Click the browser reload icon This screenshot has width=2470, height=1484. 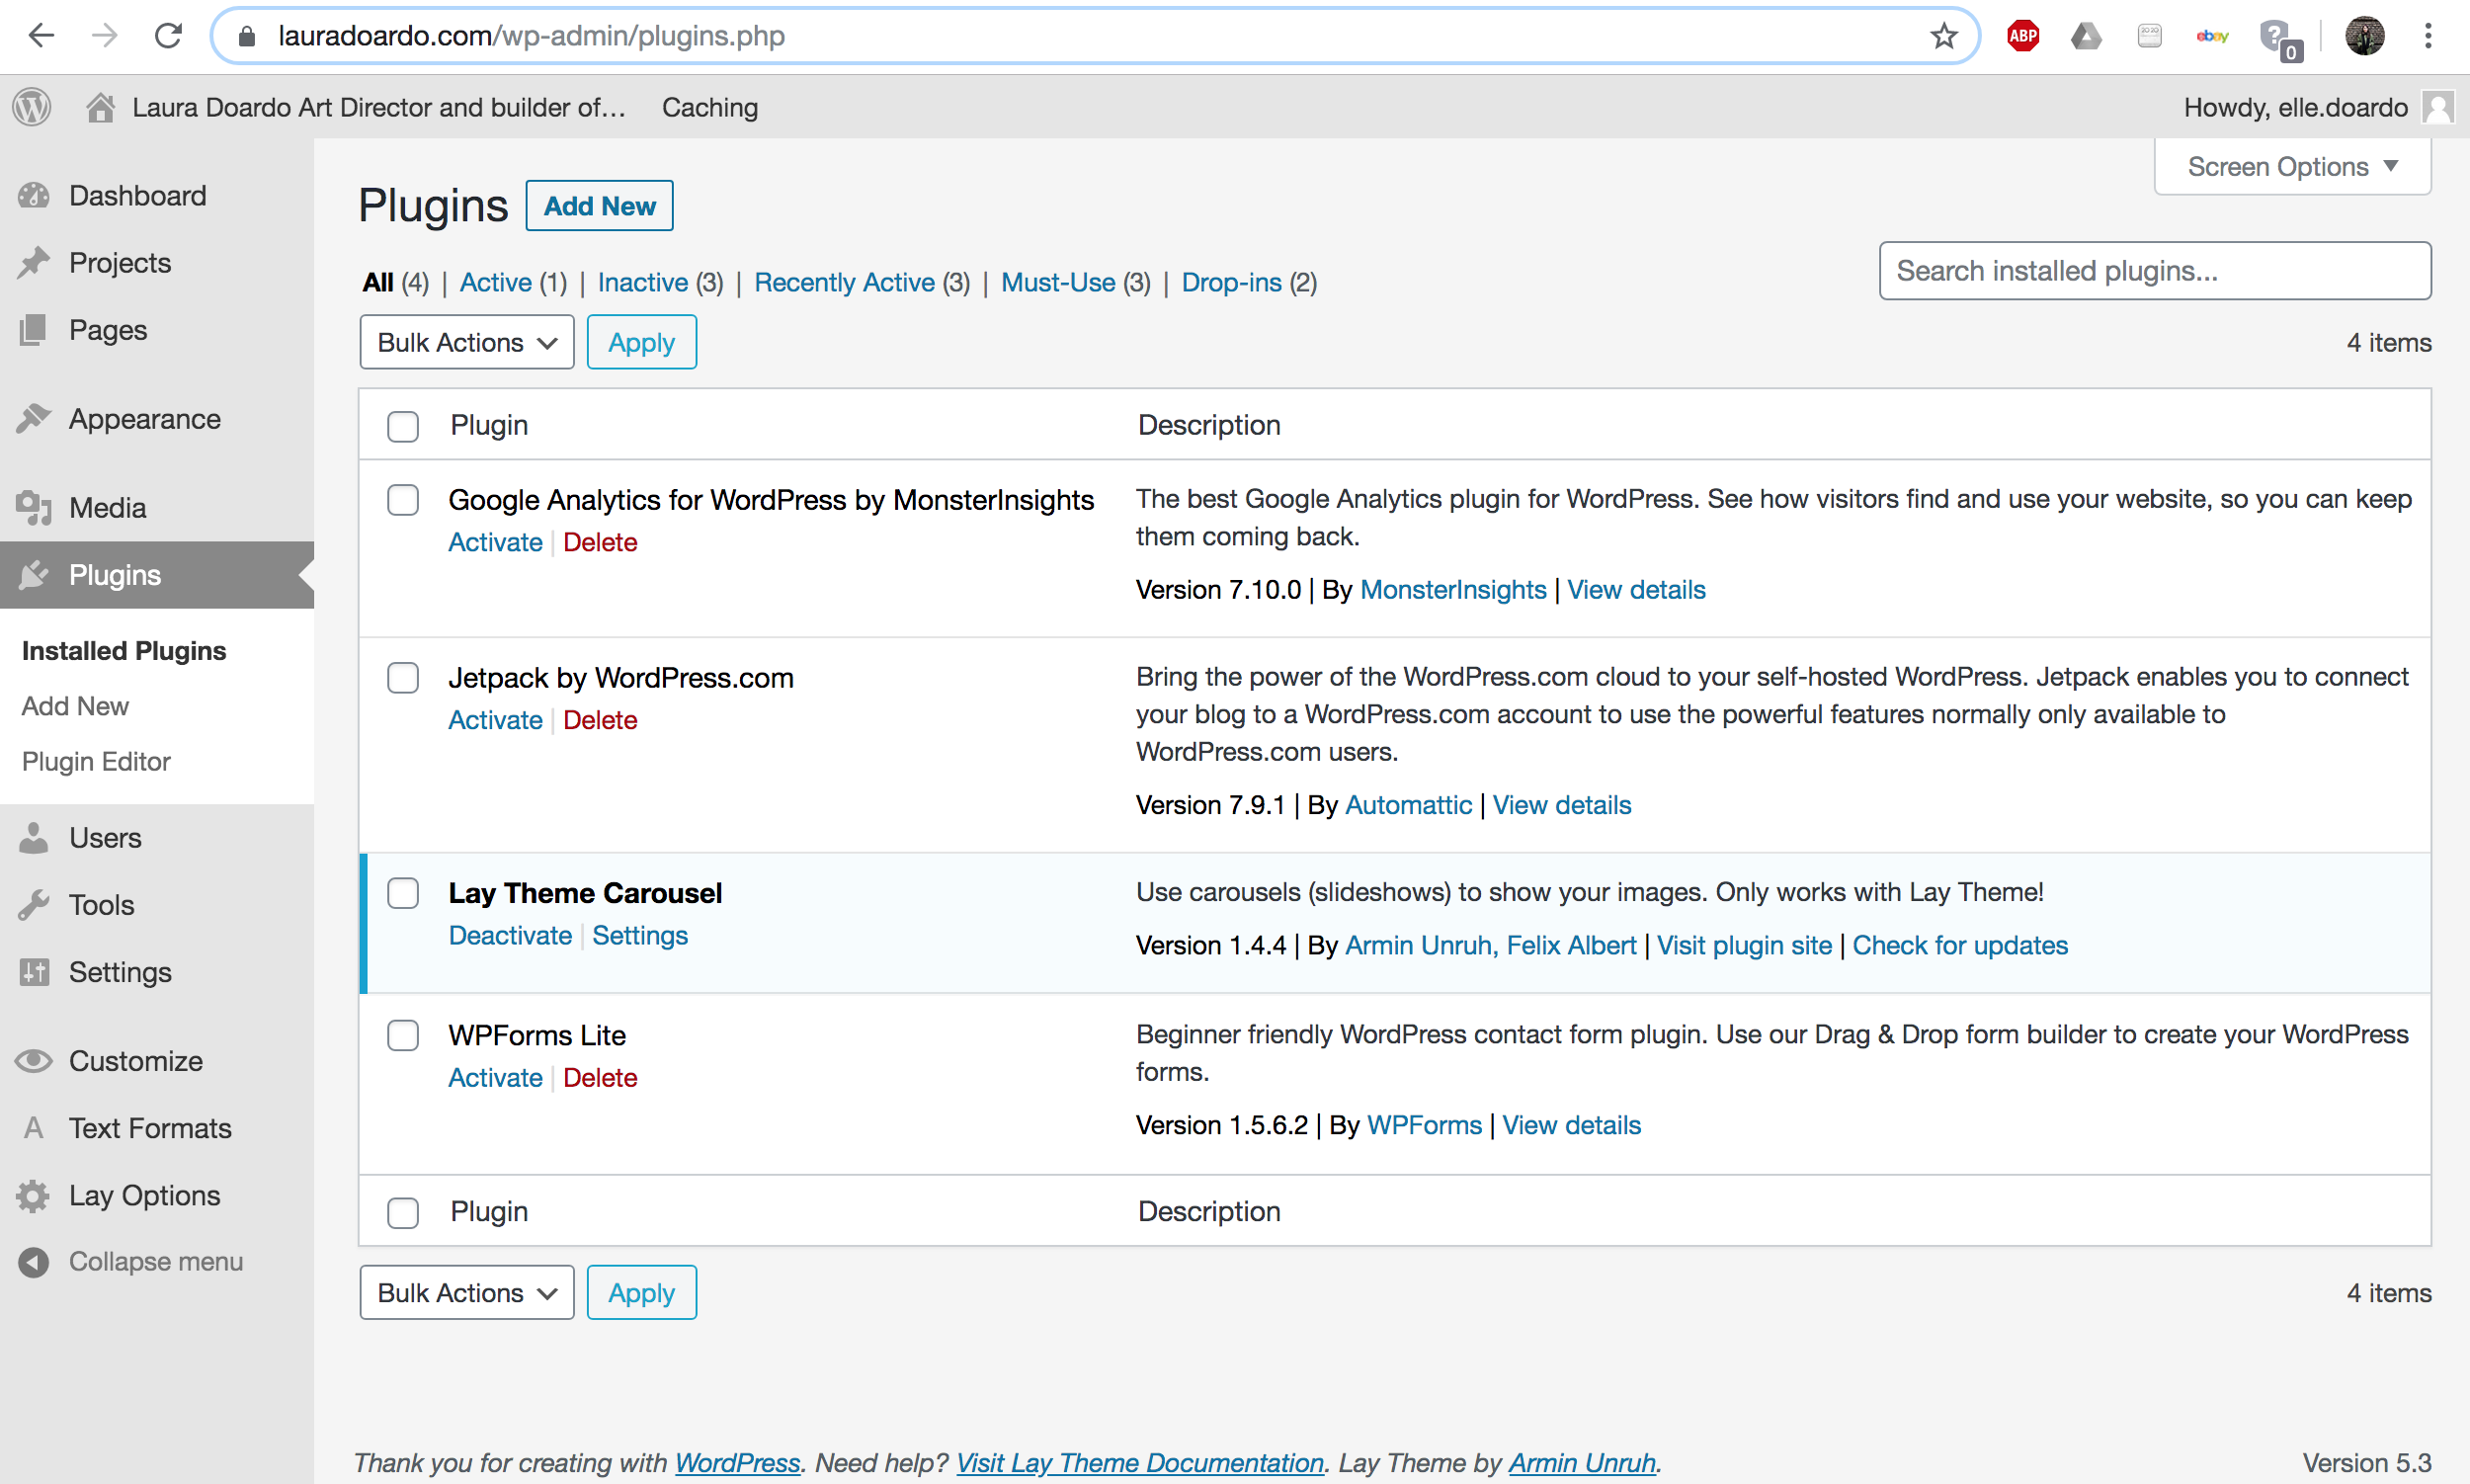coord(168,37)
